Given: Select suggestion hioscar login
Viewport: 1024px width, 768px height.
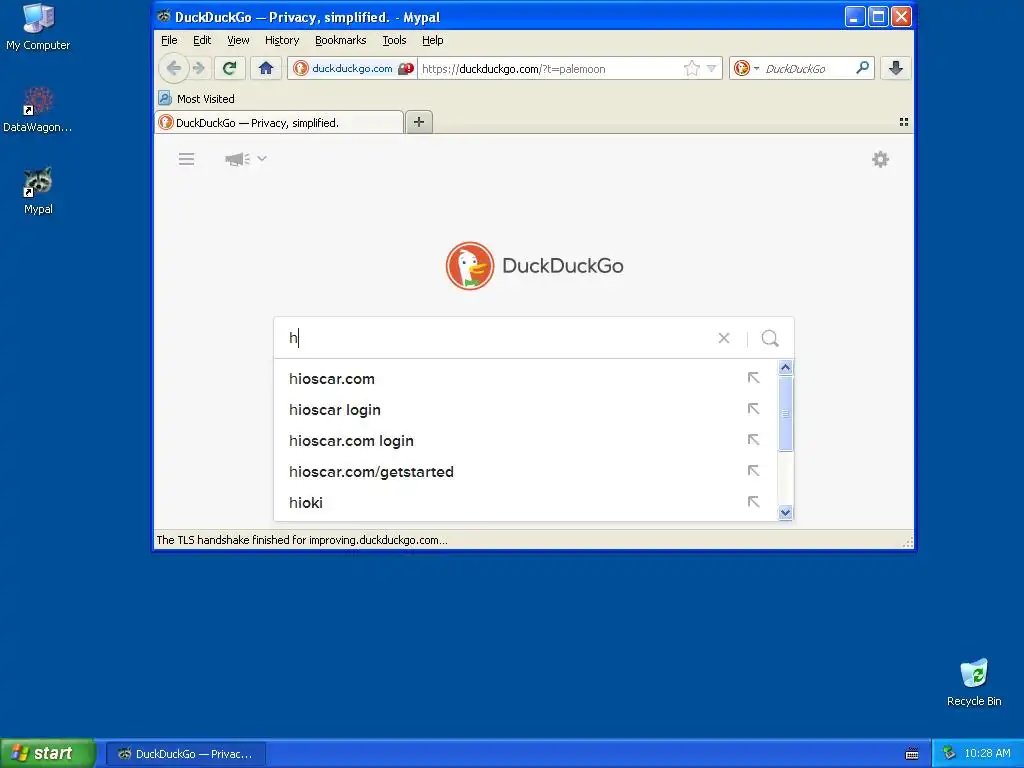Looking at the screenshot, I should pyautogui.click(x=525, y=409).
